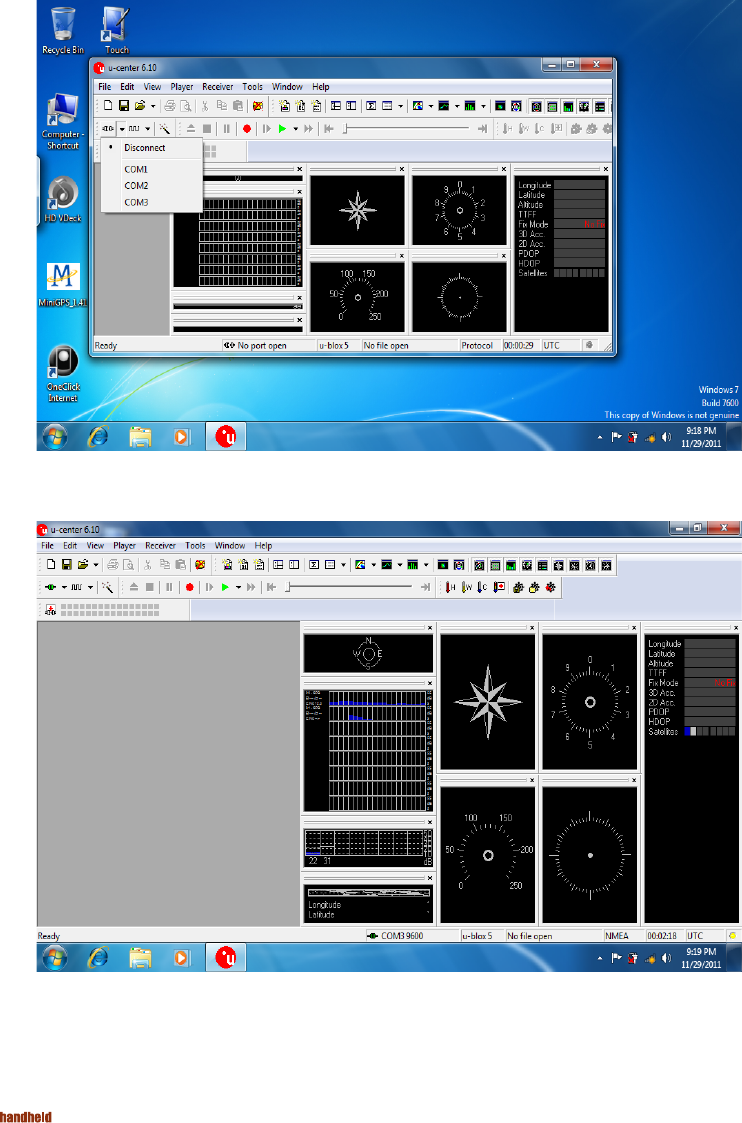
Task: Open the View menu in the maximized u-center window
Action: (95, 546)
